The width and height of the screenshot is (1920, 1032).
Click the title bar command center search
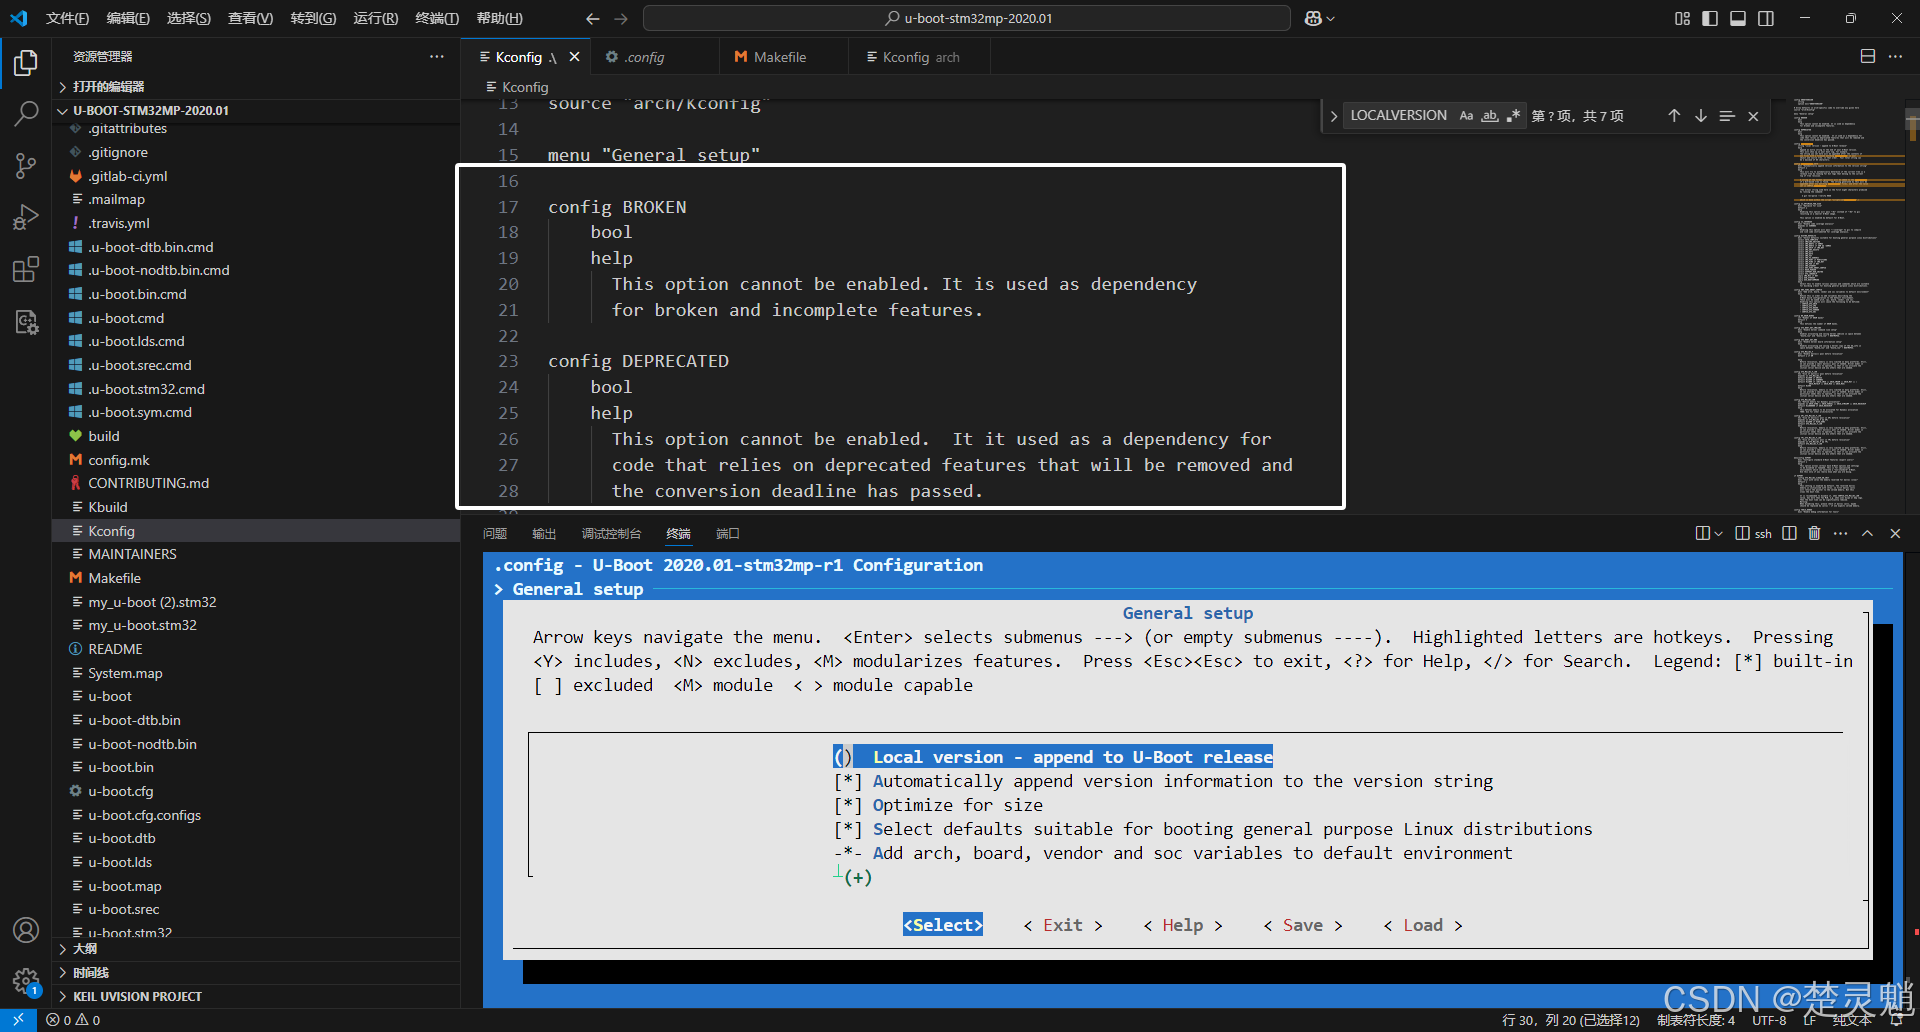tap(967, 18)
